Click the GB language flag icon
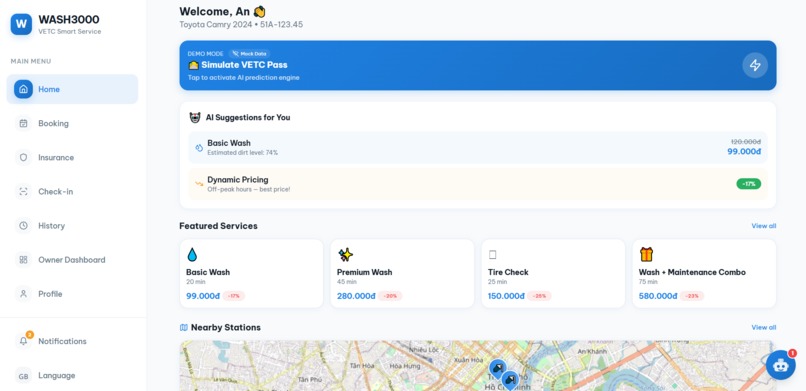Image resolution: width=806 pixels, height=391 pixels. [23, 376]
